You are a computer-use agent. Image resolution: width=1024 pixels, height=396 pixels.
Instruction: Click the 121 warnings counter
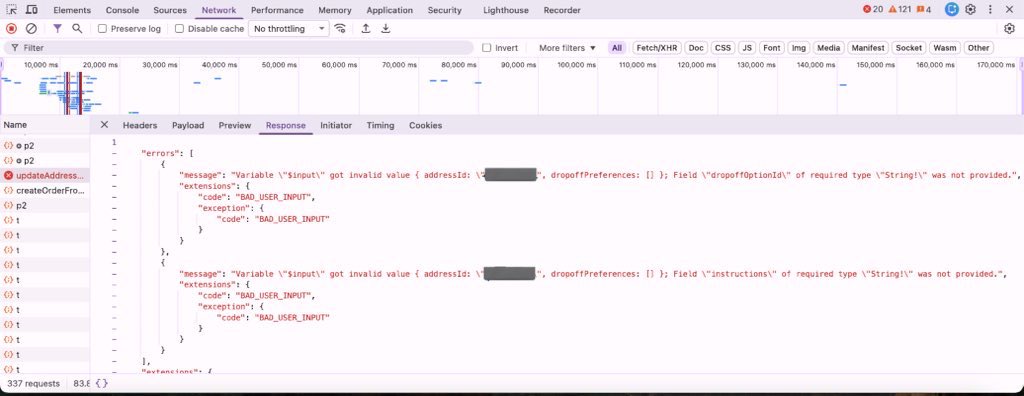[x=899, y=10]
